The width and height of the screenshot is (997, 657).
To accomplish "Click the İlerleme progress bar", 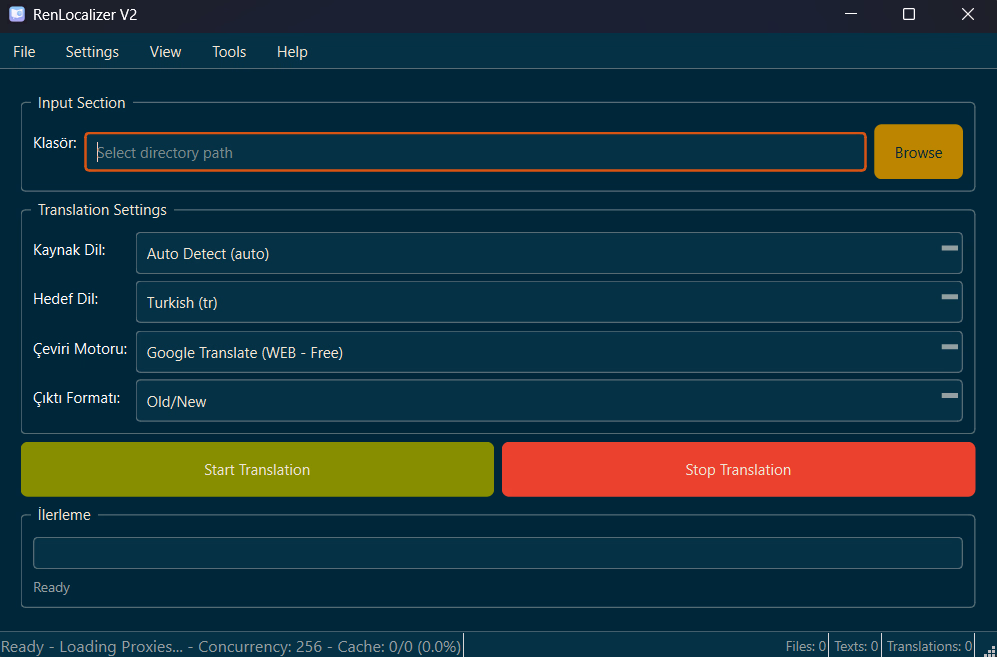I will pos(497,553).
